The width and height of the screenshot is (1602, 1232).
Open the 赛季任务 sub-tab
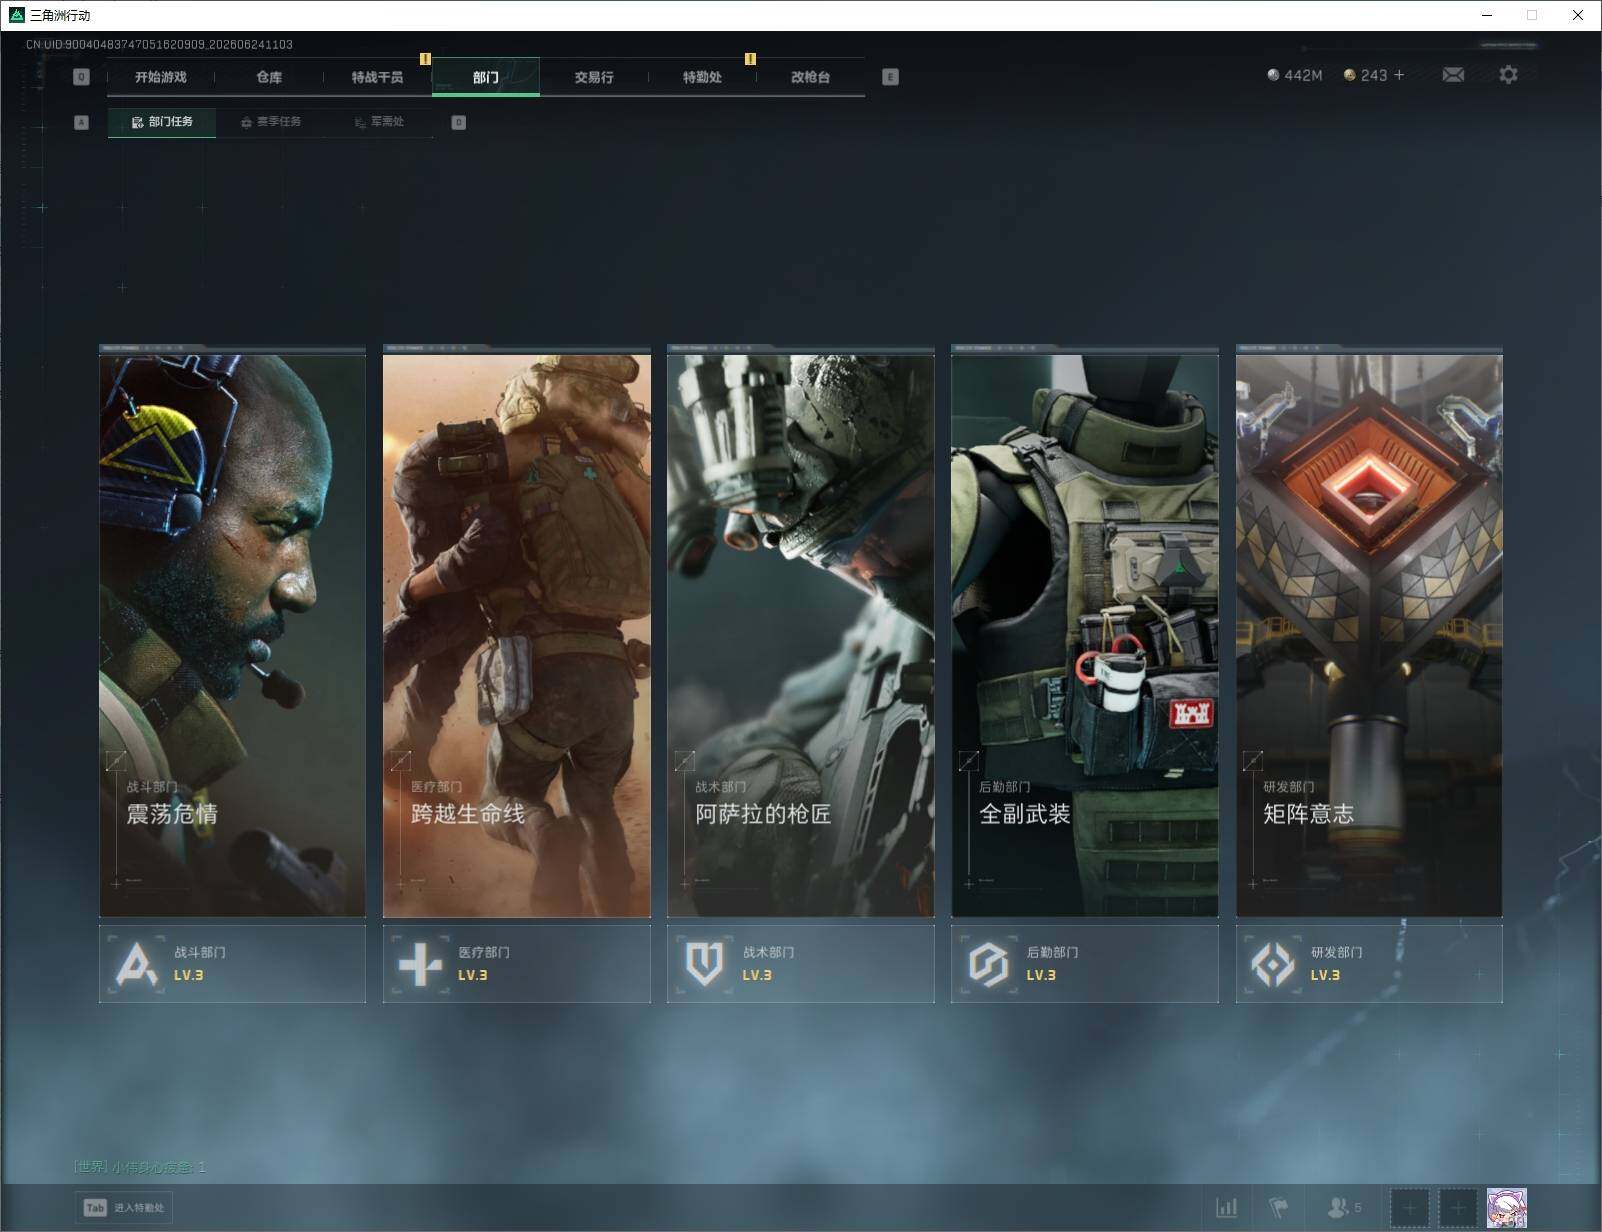[x=270, y=122]
